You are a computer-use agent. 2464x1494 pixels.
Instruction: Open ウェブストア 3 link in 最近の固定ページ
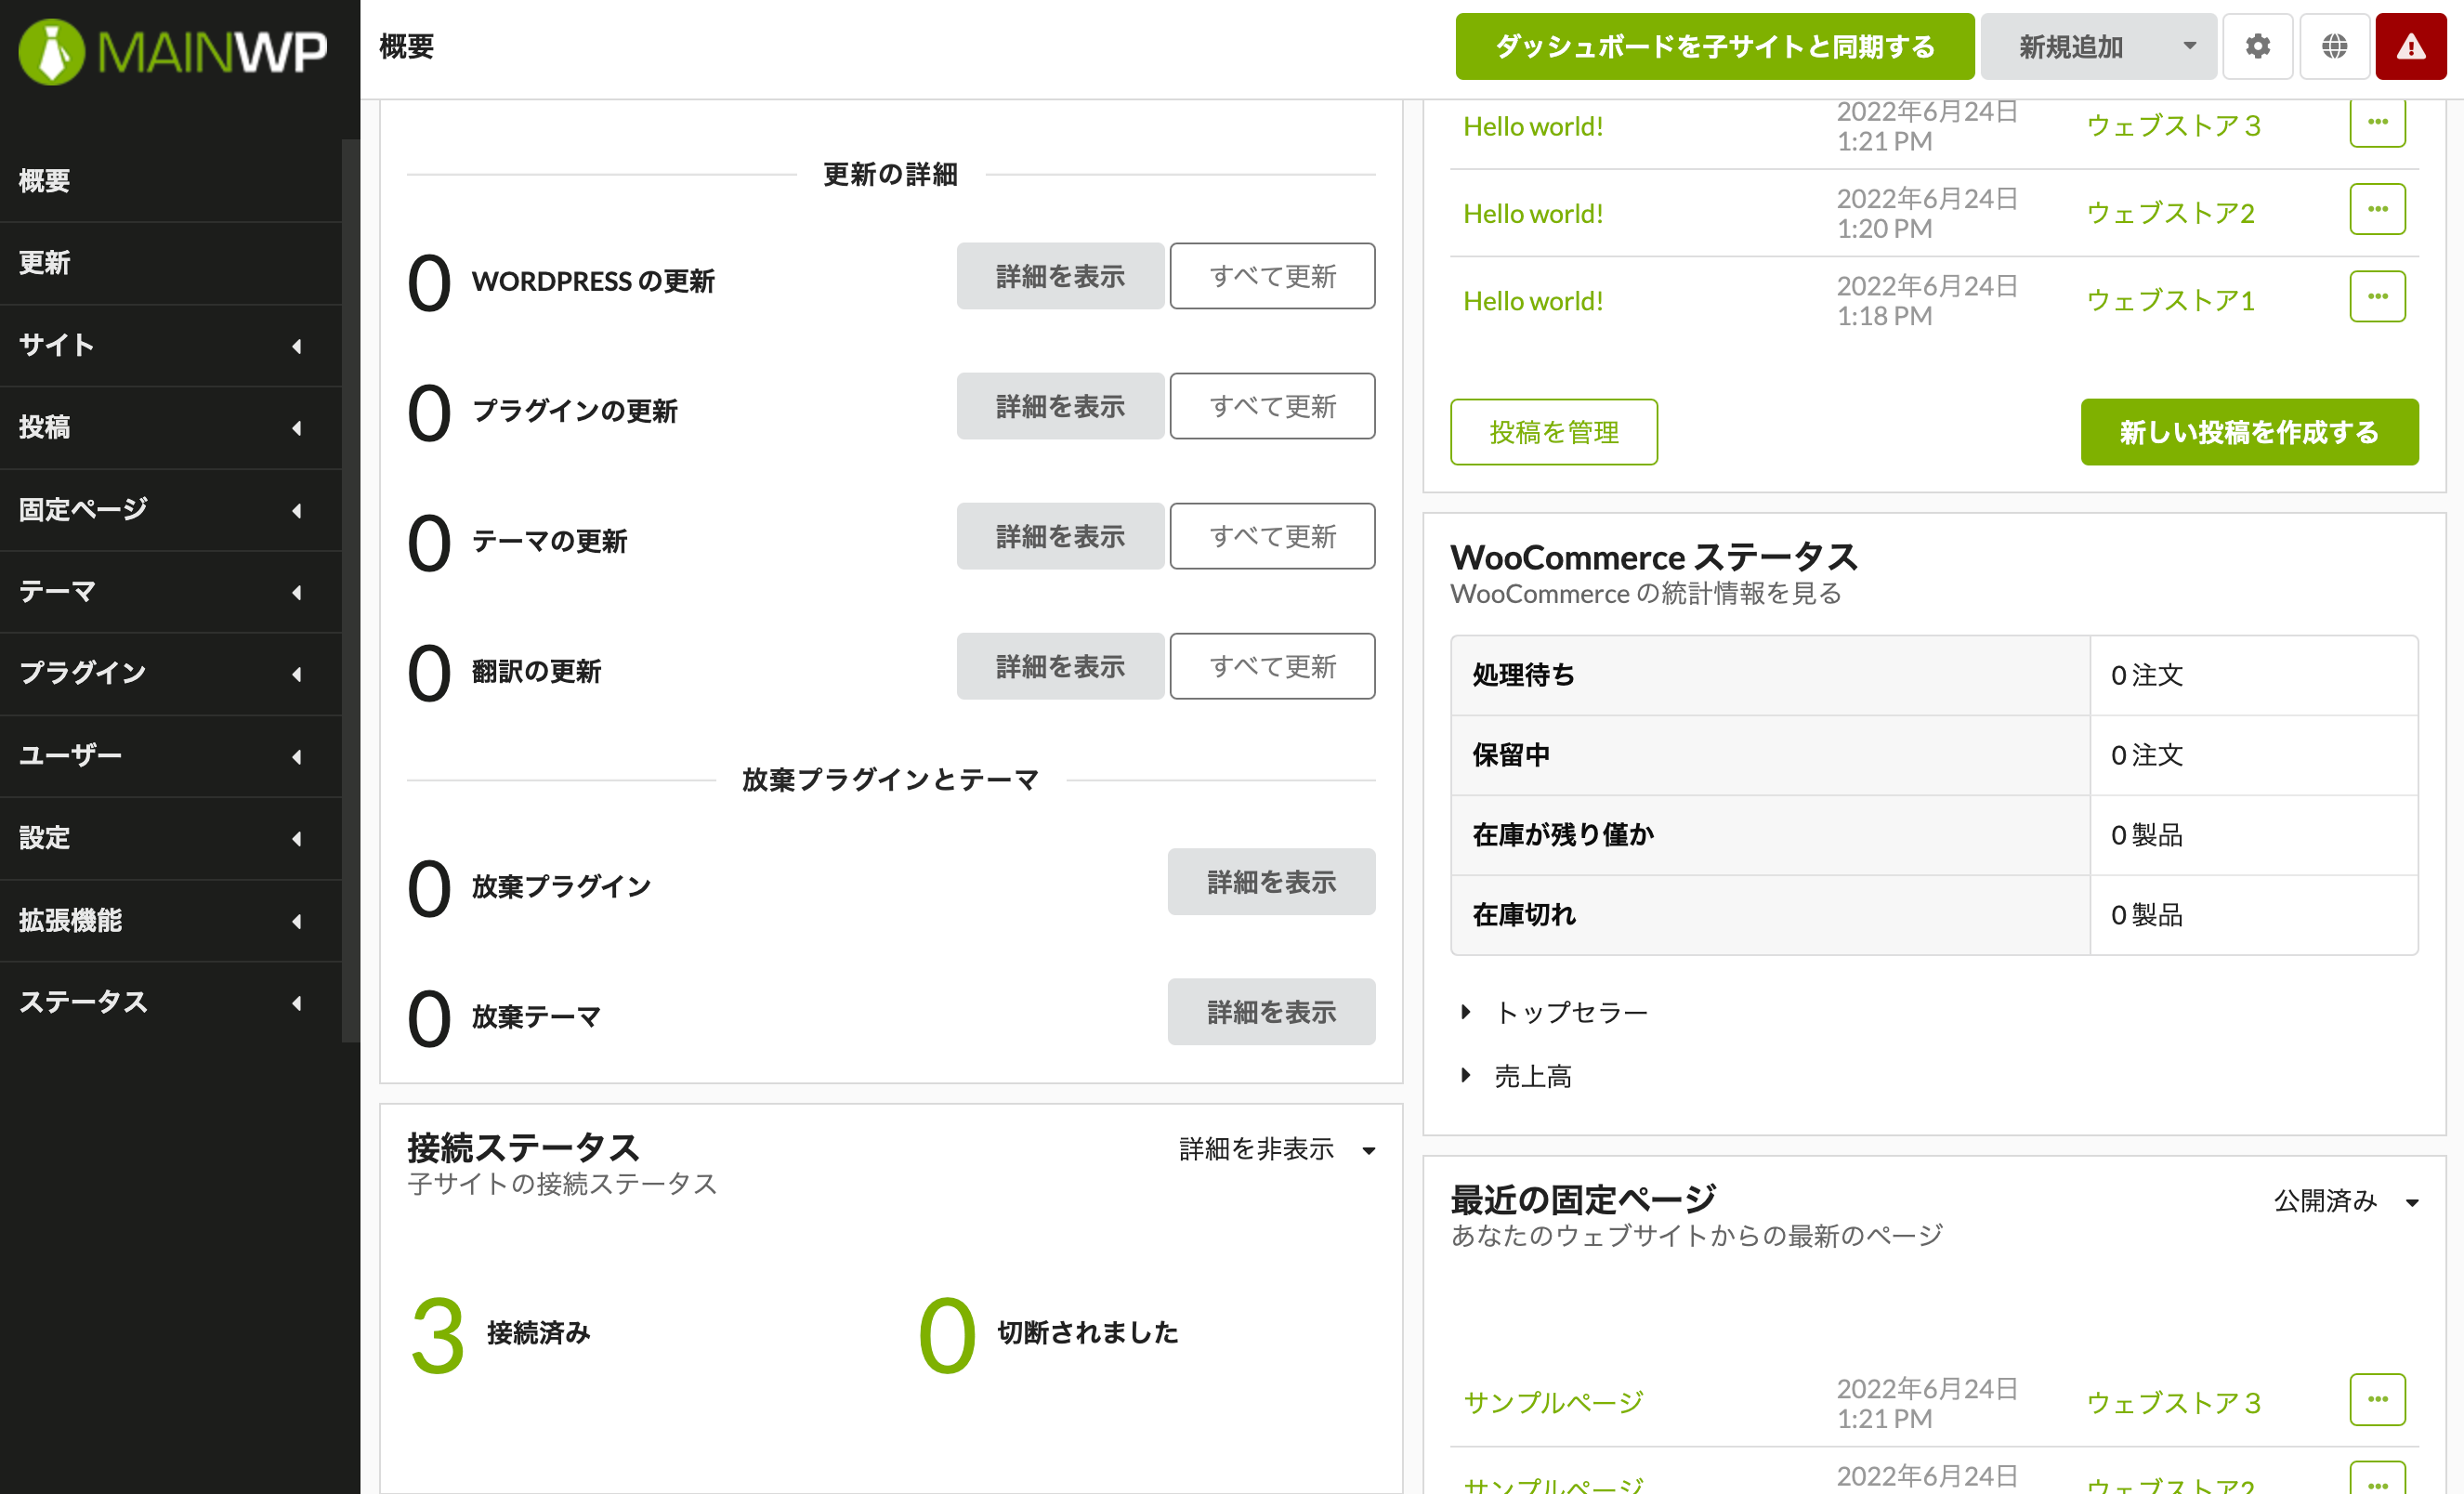click(x=2172, y=1402)
